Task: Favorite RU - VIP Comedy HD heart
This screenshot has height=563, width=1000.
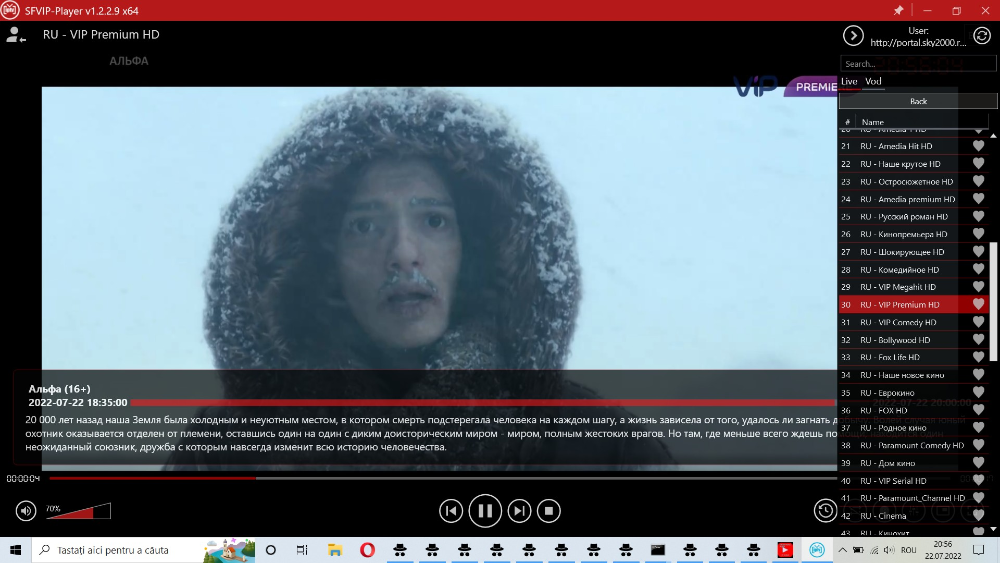Action: pyautogui.click(x=978, y=322)
